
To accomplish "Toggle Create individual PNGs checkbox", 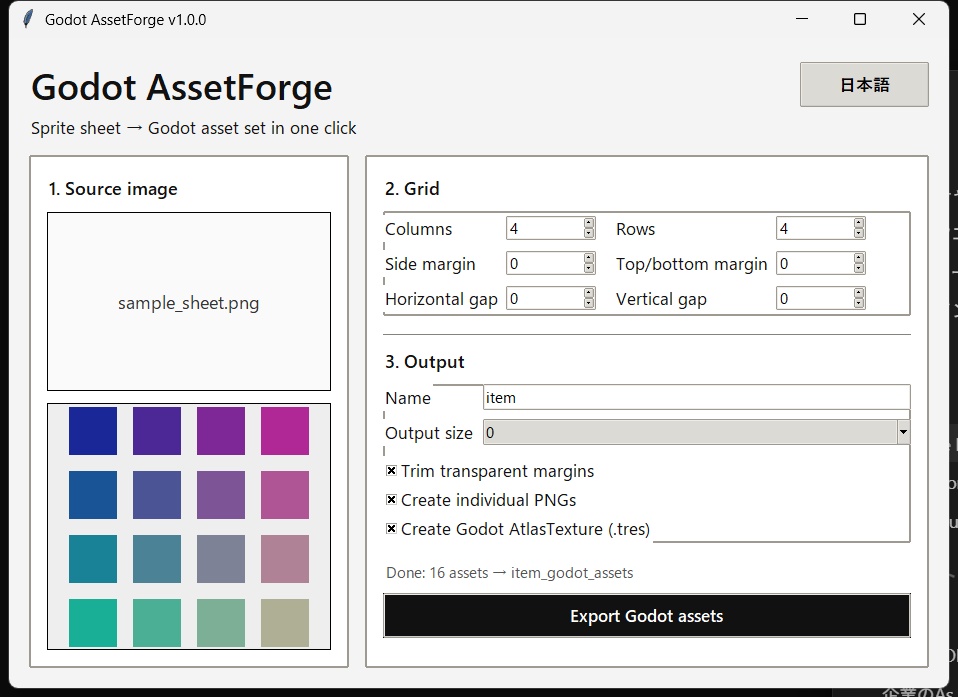I will [392, 500].
